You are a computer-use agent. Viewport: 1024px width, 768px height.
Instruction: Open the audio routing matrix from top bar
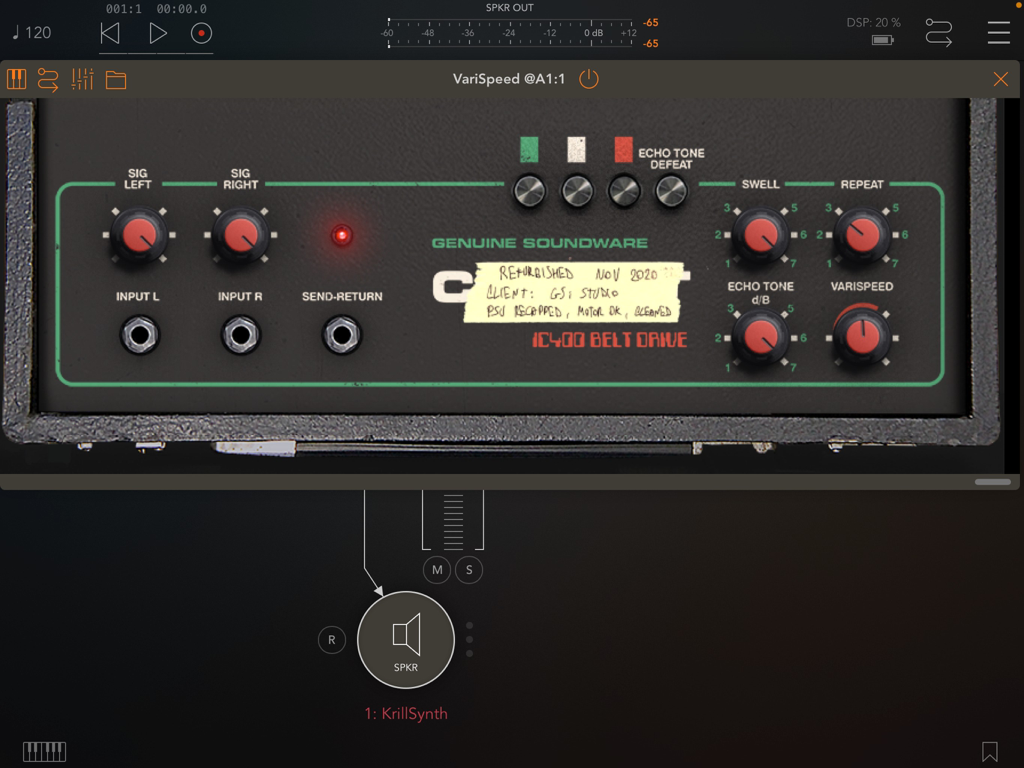click(x=938, y=32)
